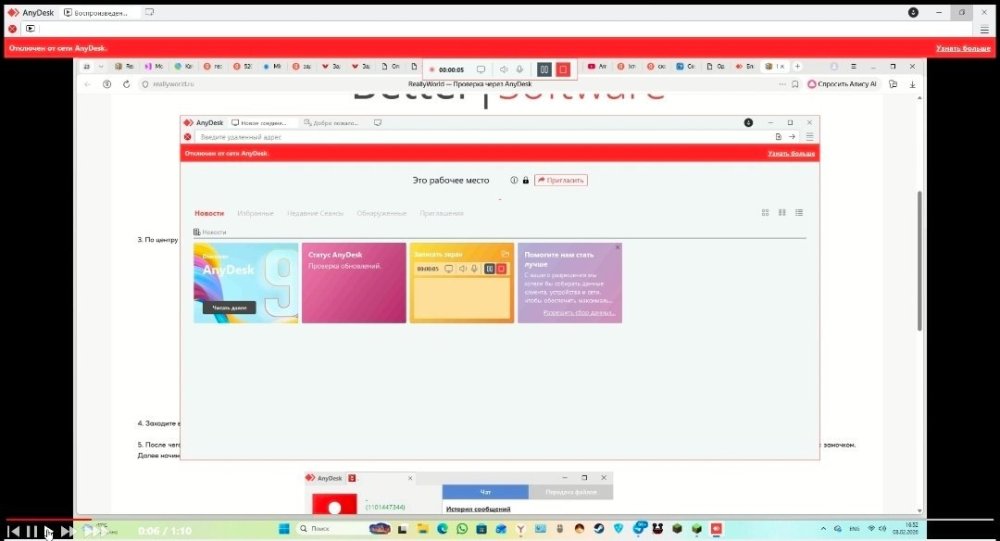
Task: Click the data collection link on the purple card
Action: click(579, 313)
